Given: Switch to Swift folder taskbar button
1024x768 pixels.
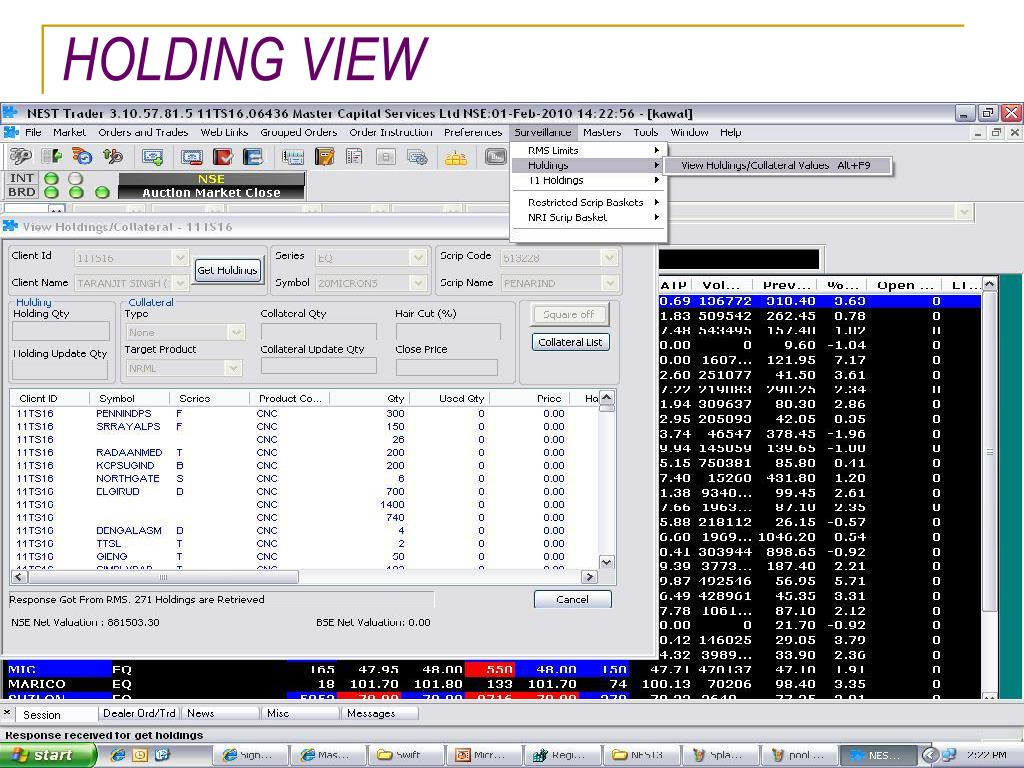Looking at the screenshot, I should tap(406, 755).
